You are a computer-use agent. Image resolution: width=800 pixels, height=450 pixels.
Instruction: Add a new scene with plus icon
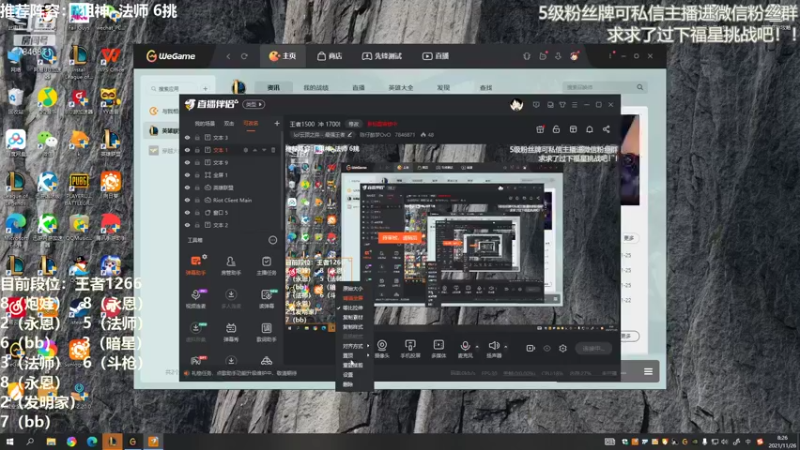click(x=277, y=123)
